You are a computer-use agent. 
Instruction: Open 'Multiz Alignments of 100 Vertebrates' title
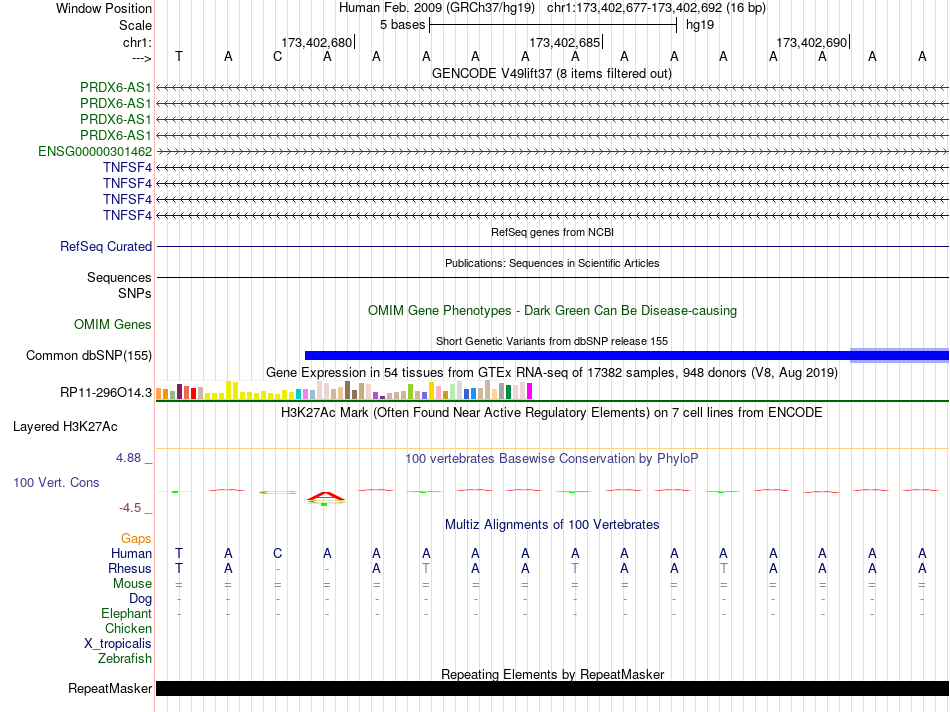click(552, 525)
